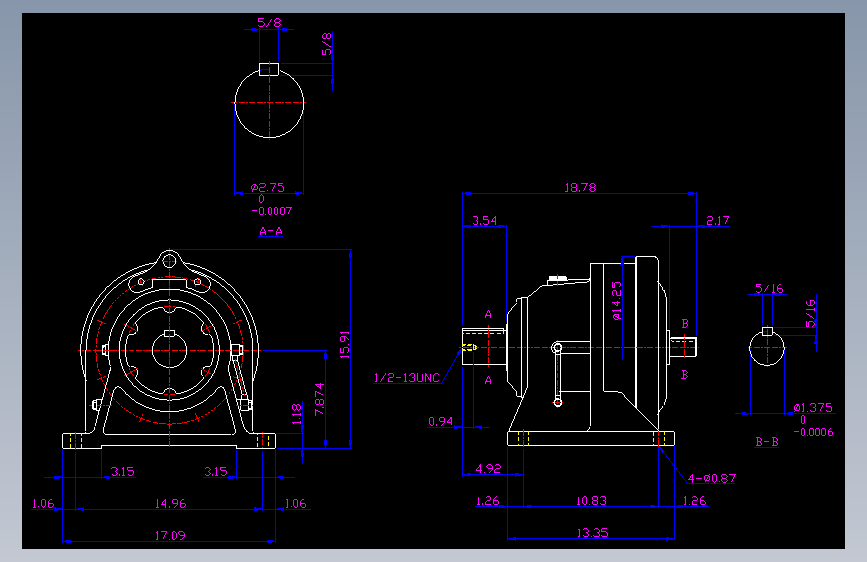Click the 4.92 dimension label

click(488, 469)
